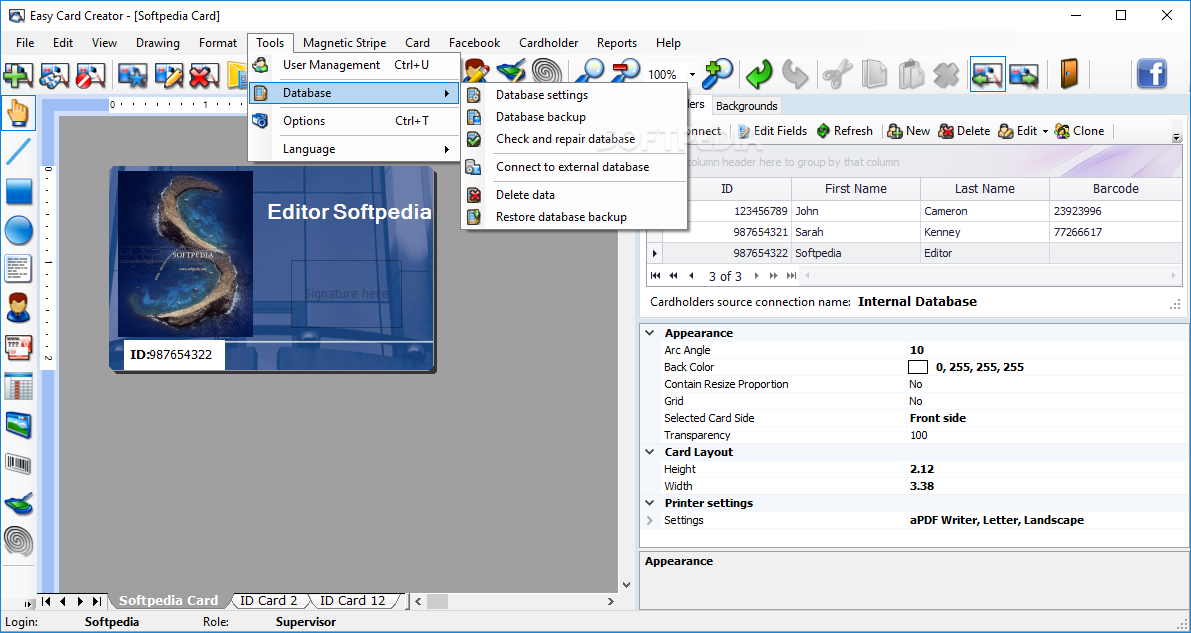
Task: Click the cardholder toolbar overflow arrow
Action: point(1177,138)
